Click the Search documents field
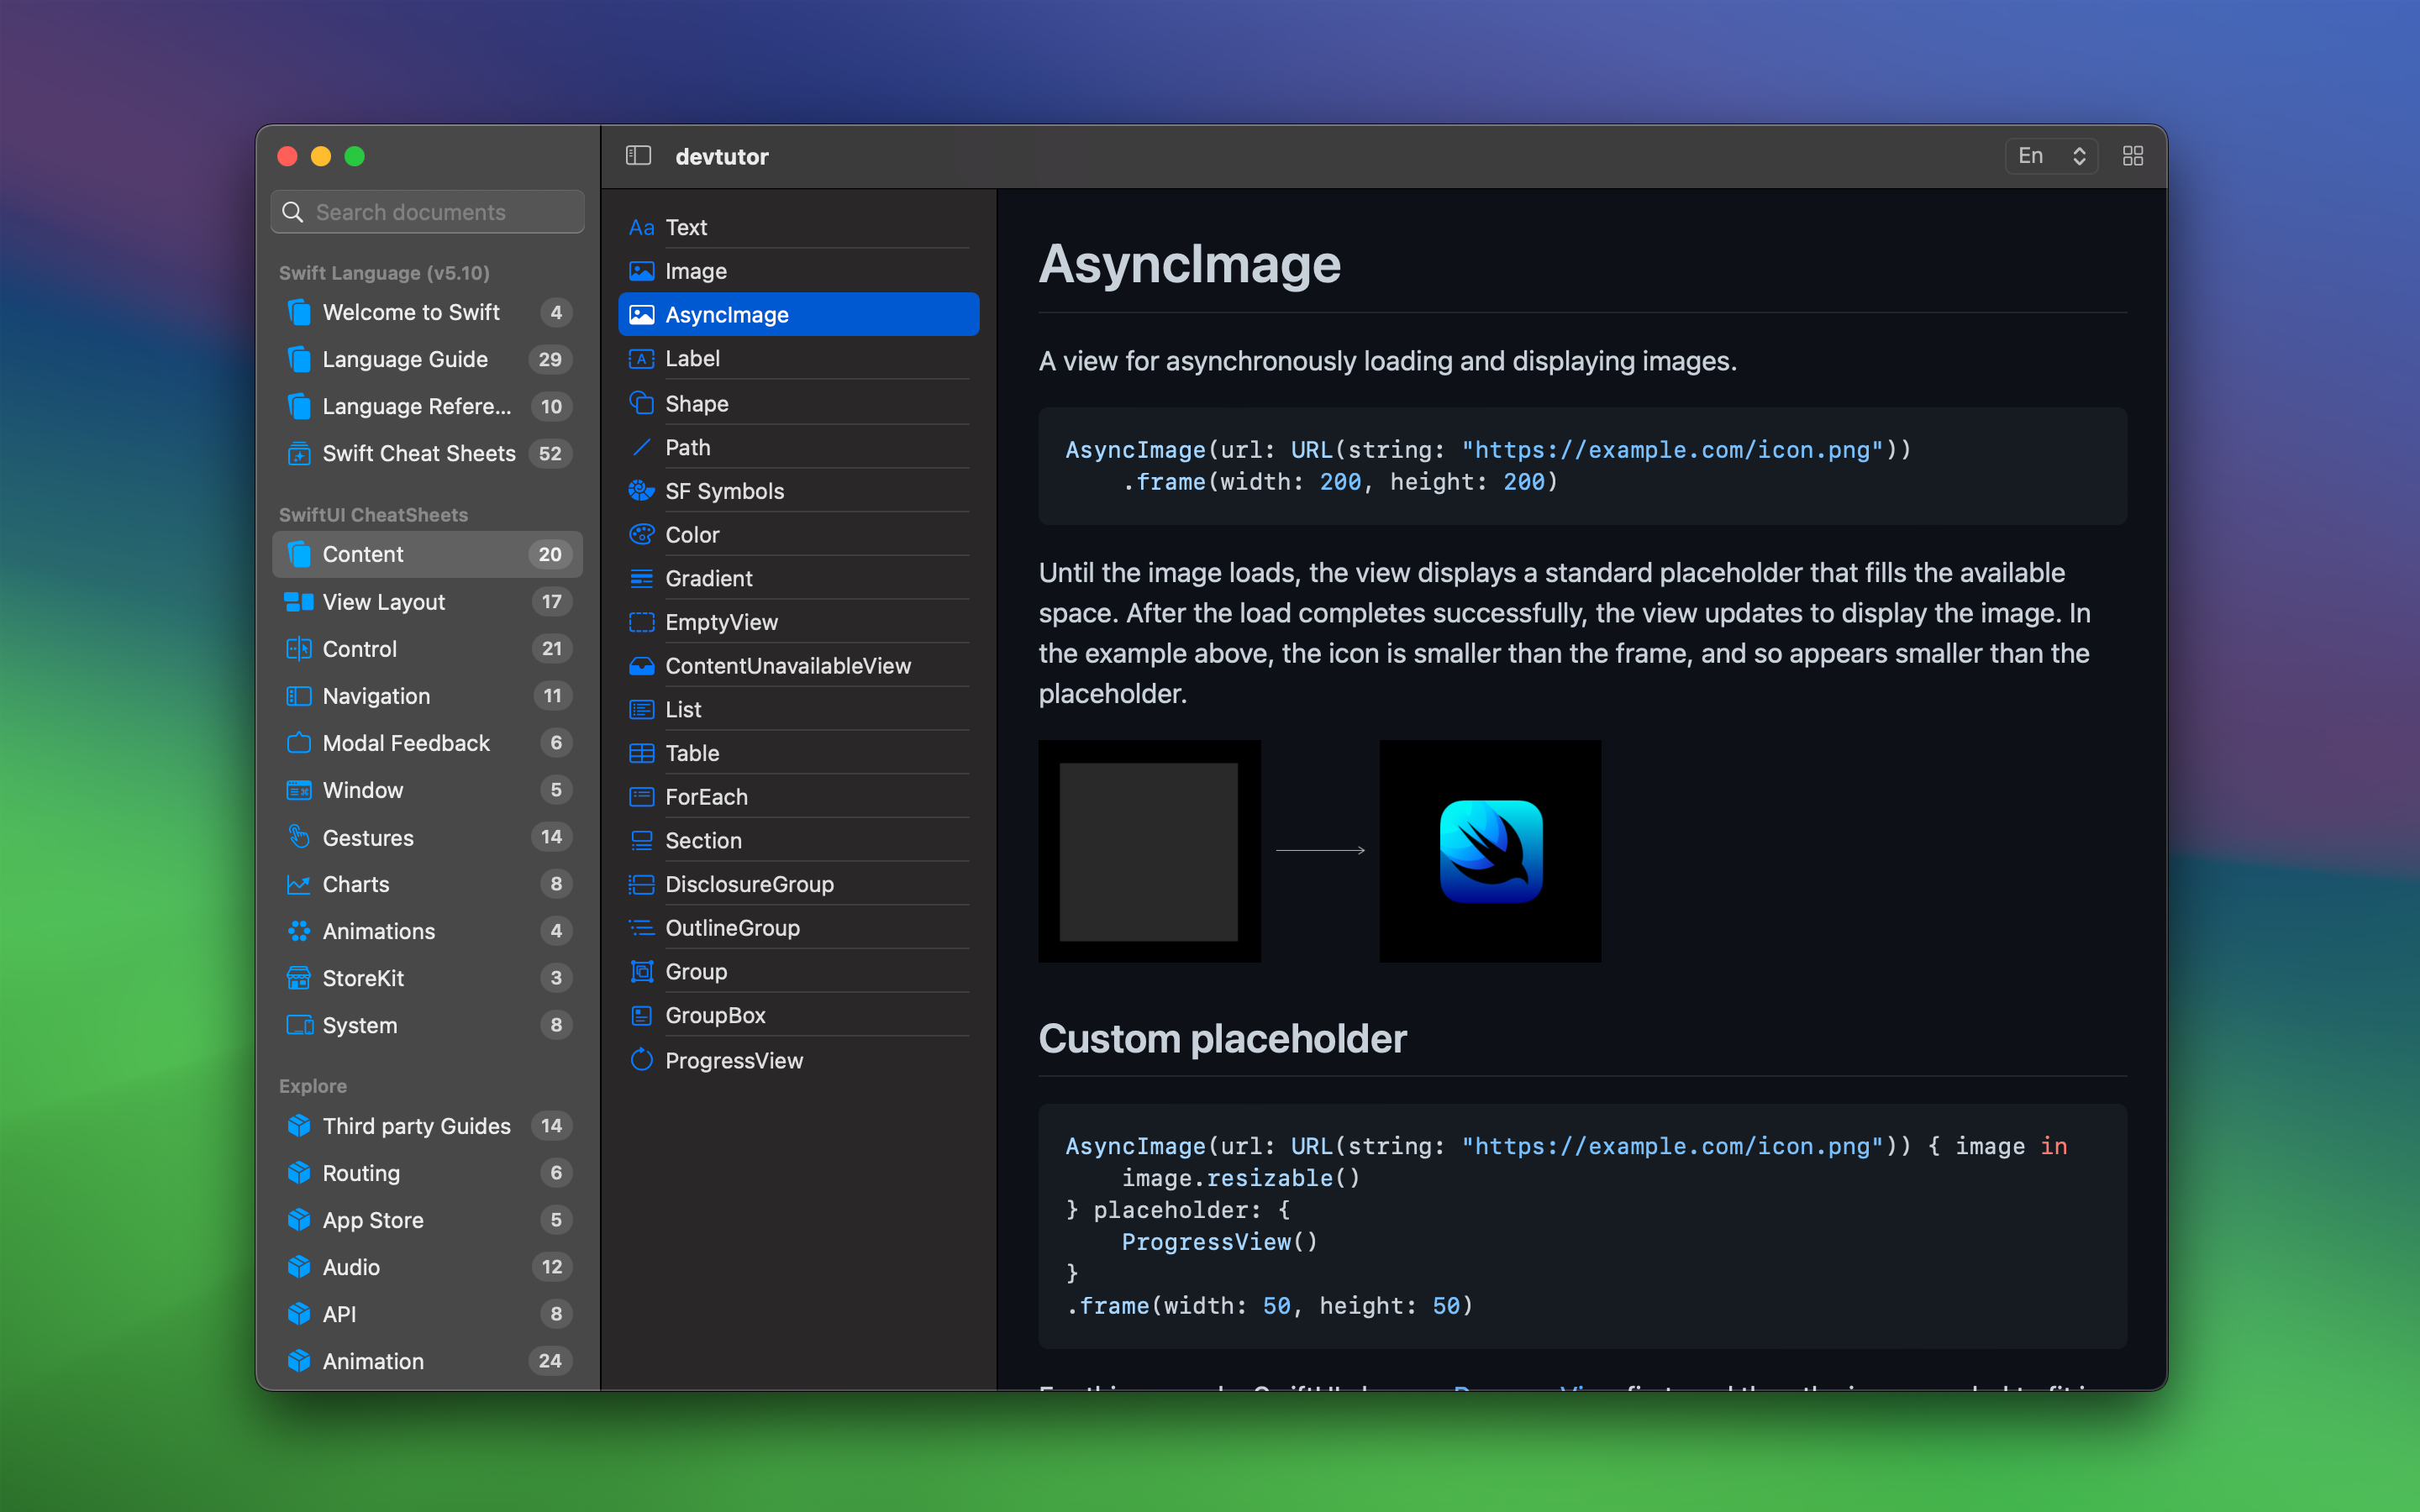This screenshot has height=1512, width=2420. 428,212
